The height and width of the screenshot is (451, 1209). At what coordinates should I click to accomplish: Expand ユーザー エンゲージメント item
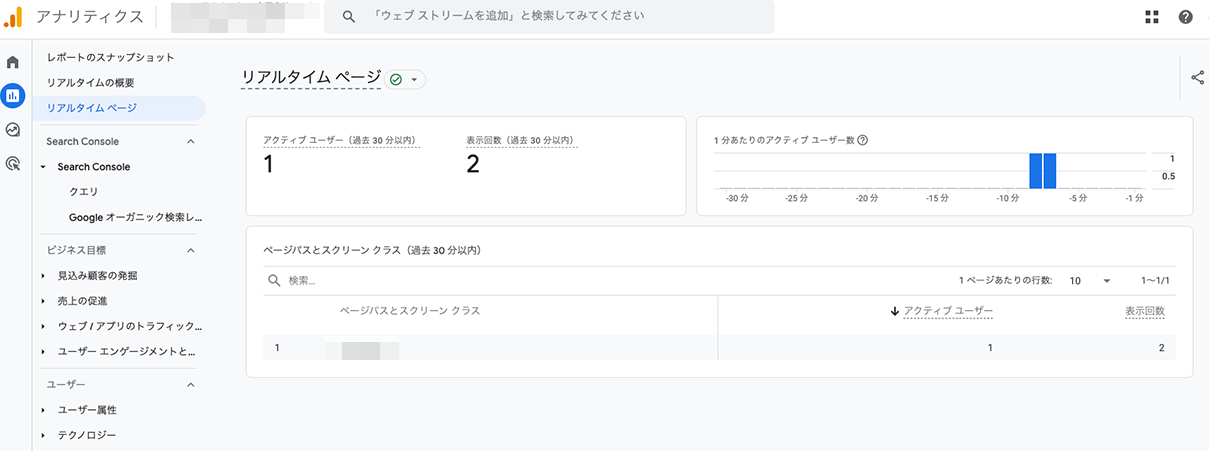(43, 351)
